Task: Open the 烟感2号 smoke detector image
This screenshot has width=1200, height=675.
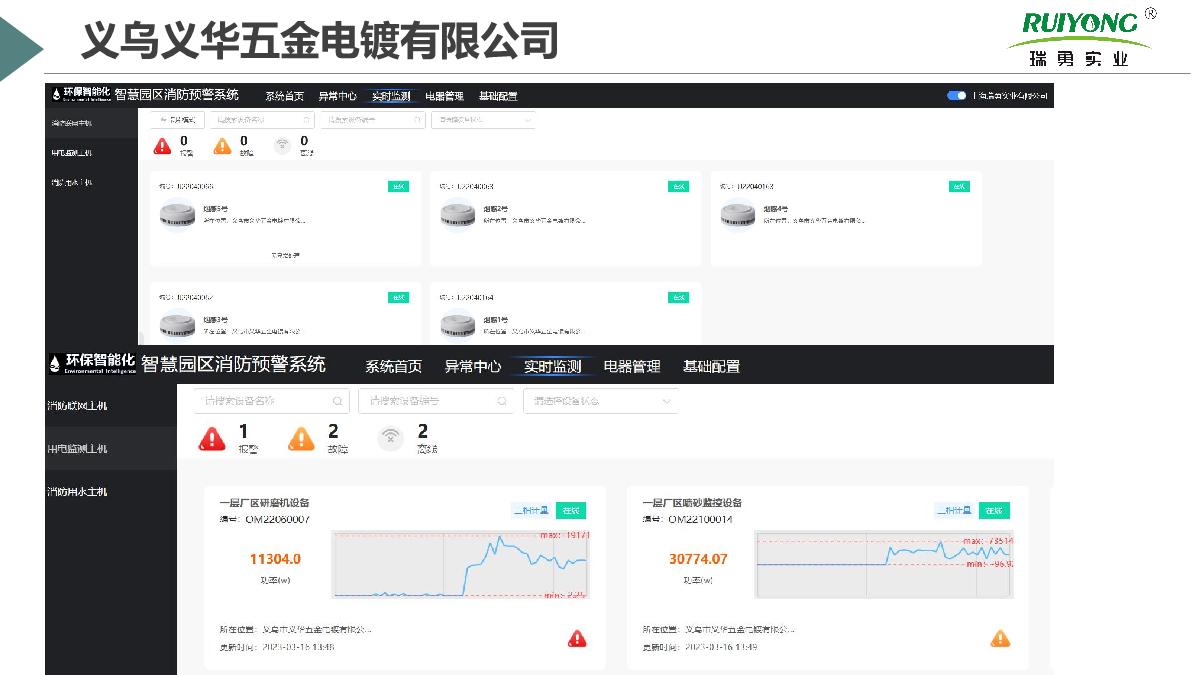Action: click(x=458, y=214)
